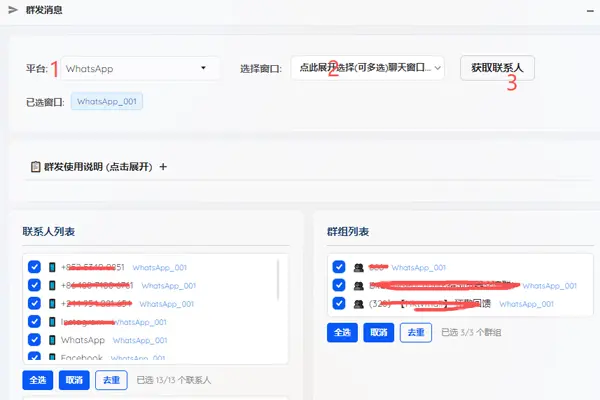Screen dimensions: 600x400
Task: Click the clipboard icon next to 群发使用说明
Action: (x=35, y=167)
